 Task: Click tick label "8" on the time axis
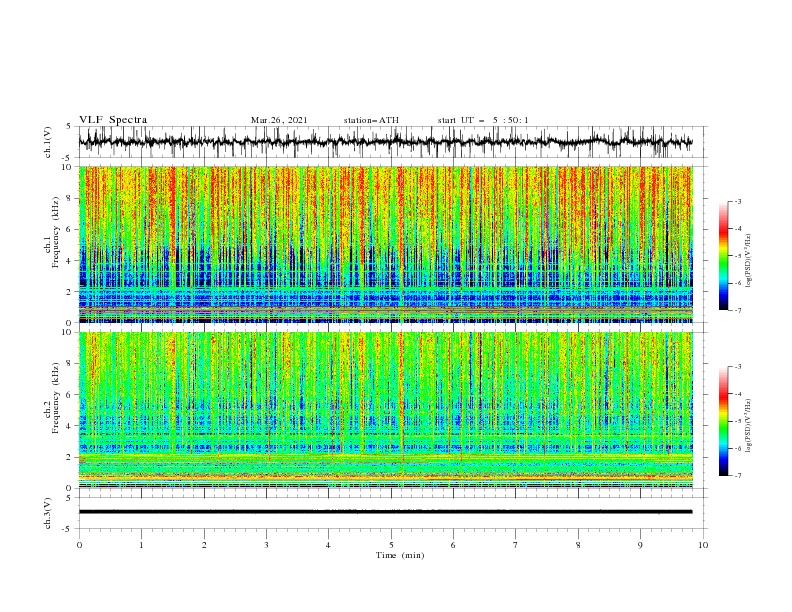[578, 545]
